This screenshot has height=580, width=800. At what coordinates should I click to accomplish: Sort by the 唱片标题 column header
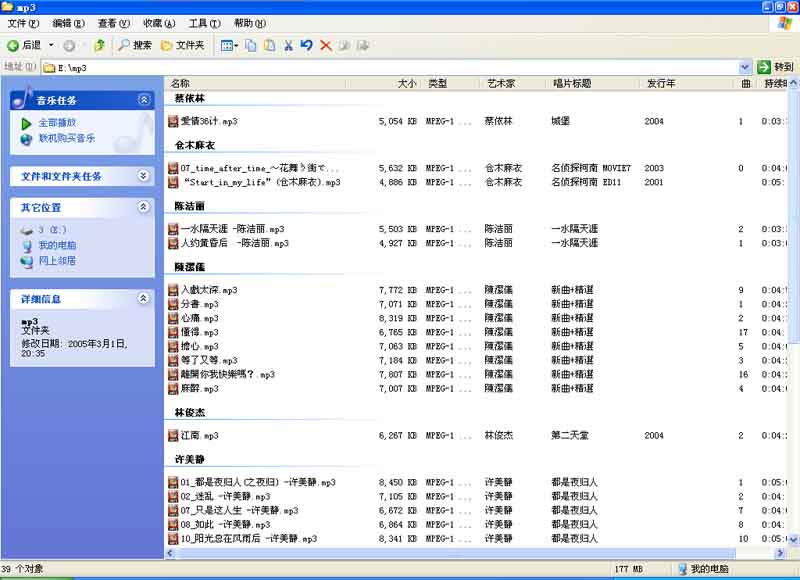coord(593,83)
